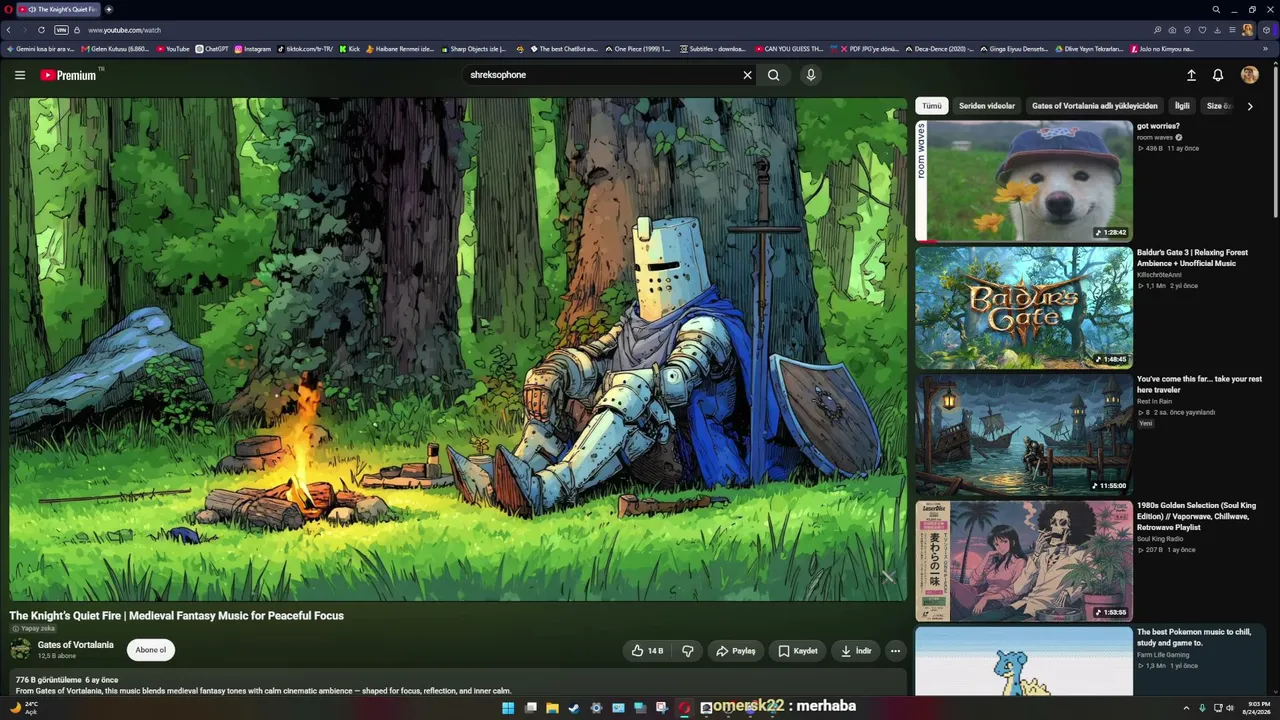Dislike the video
1280x720 pixels.
[x=688, y=651]
